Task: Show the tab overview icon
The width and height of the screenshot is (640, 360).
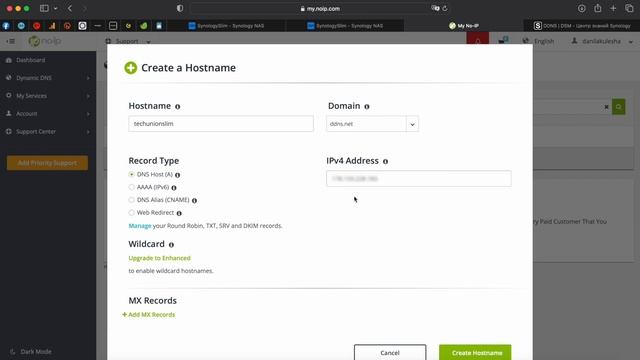Action: (x=629, y=8)
